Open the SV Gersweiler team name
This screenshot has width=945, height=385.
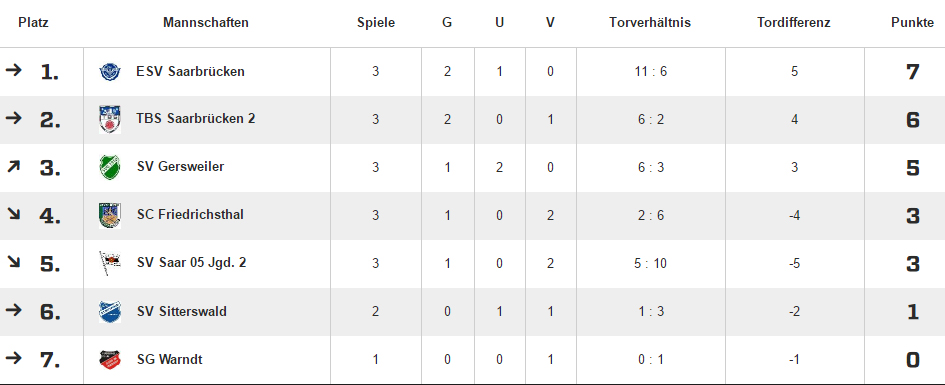click(x=180, y=167)
